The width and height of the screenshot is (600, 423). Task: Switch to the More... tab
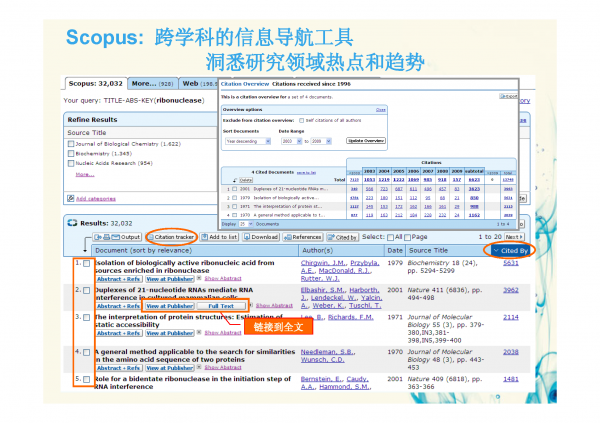click(x=152, y=83)
